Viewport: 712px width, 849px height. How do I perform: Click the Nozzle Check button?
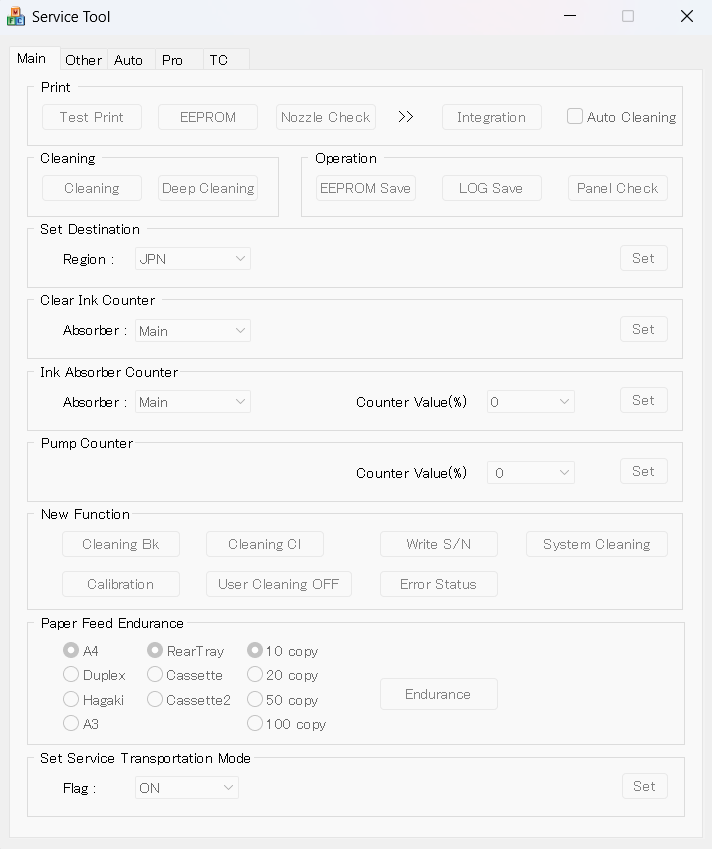[x=326, y=117]
